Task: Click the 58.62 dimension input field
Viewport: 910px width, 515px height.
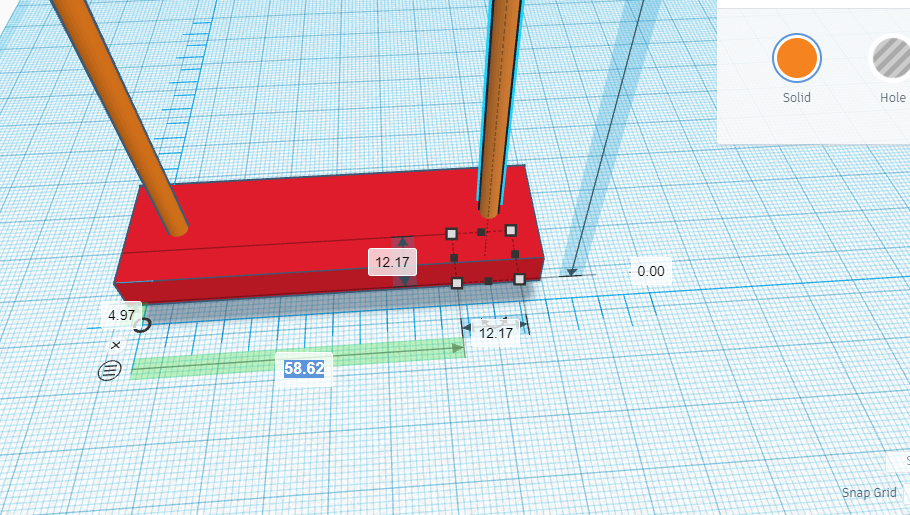Action: 304,369
